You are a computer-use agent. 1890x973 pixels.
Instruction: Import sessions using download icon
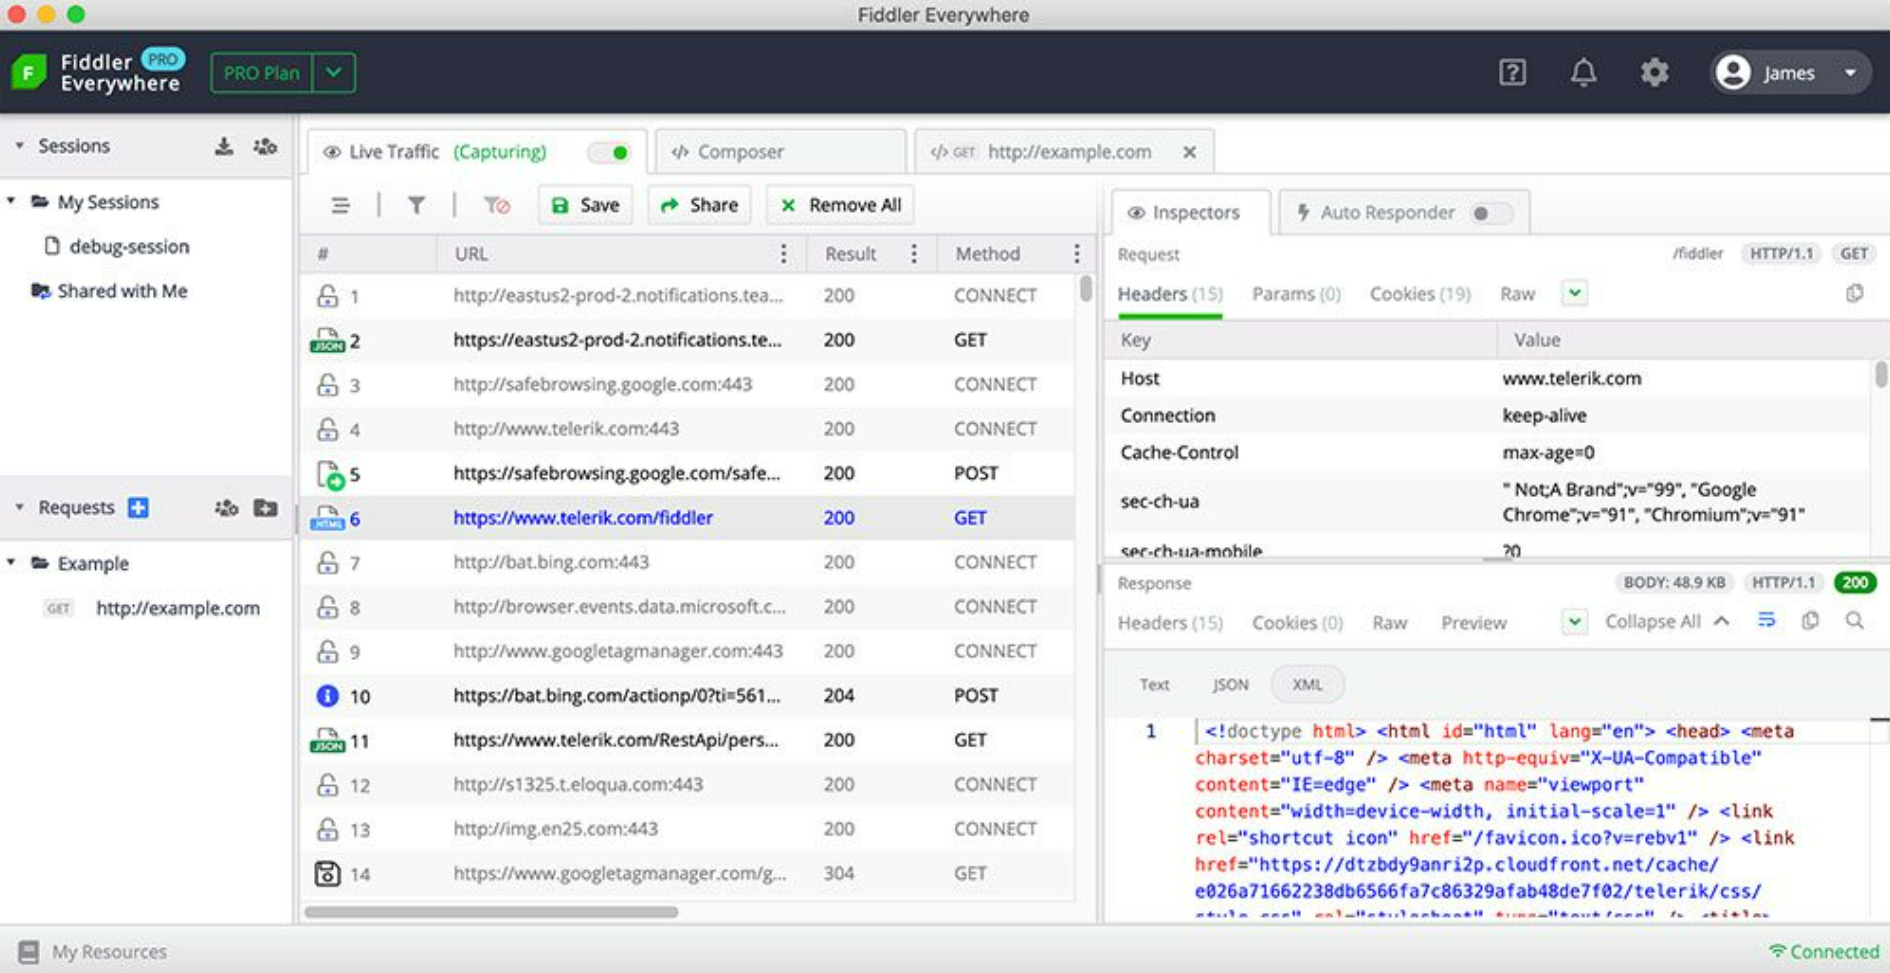pyautogui.click(x=224, y=146)
